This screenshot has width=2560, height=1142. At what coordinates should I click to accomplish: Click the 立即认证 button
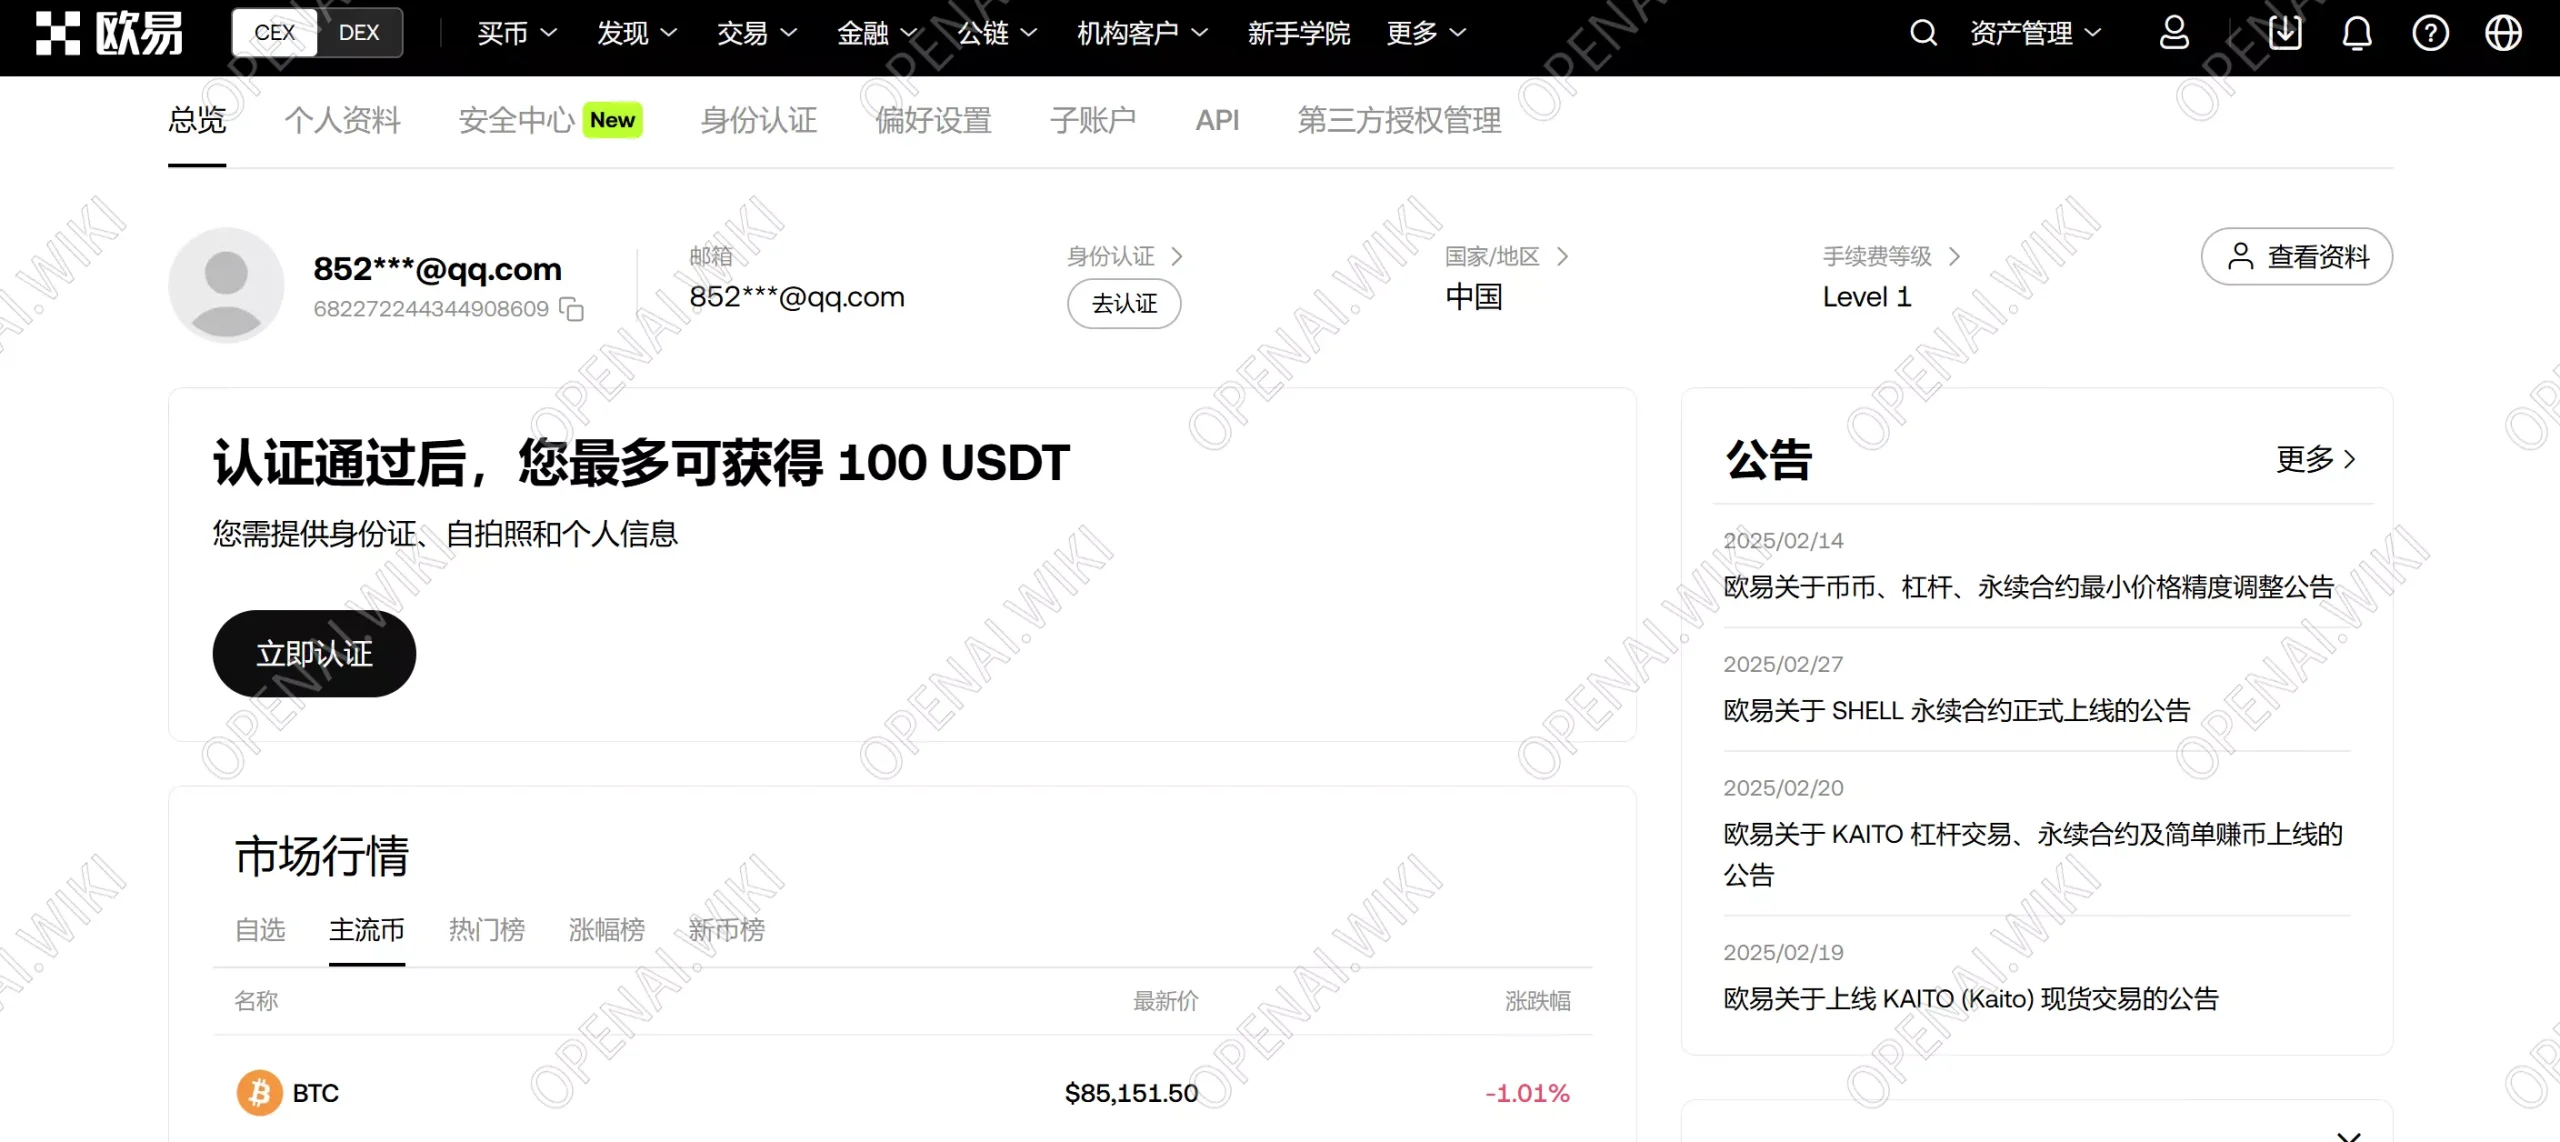point(314,654)
